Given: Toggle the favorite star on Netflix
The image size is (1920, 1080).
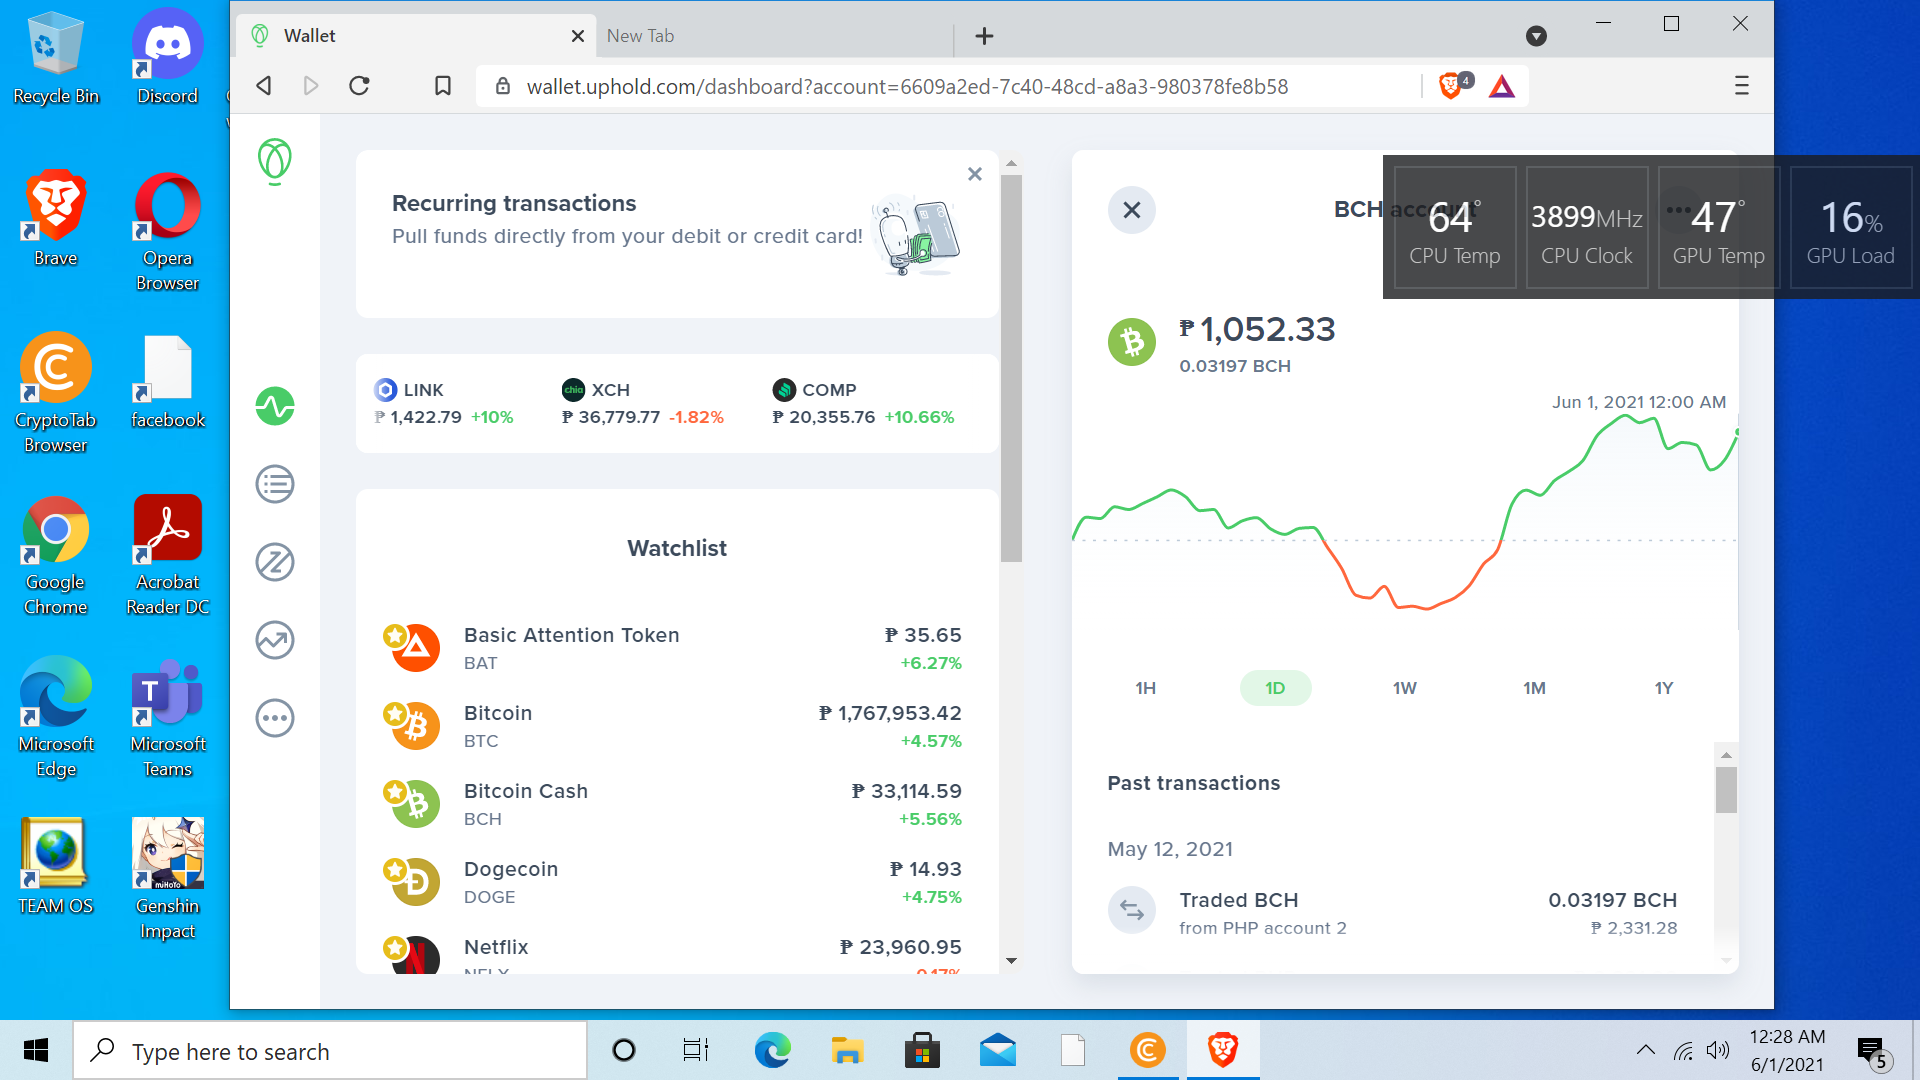Looking at the screenshot, I should (395, 947).
